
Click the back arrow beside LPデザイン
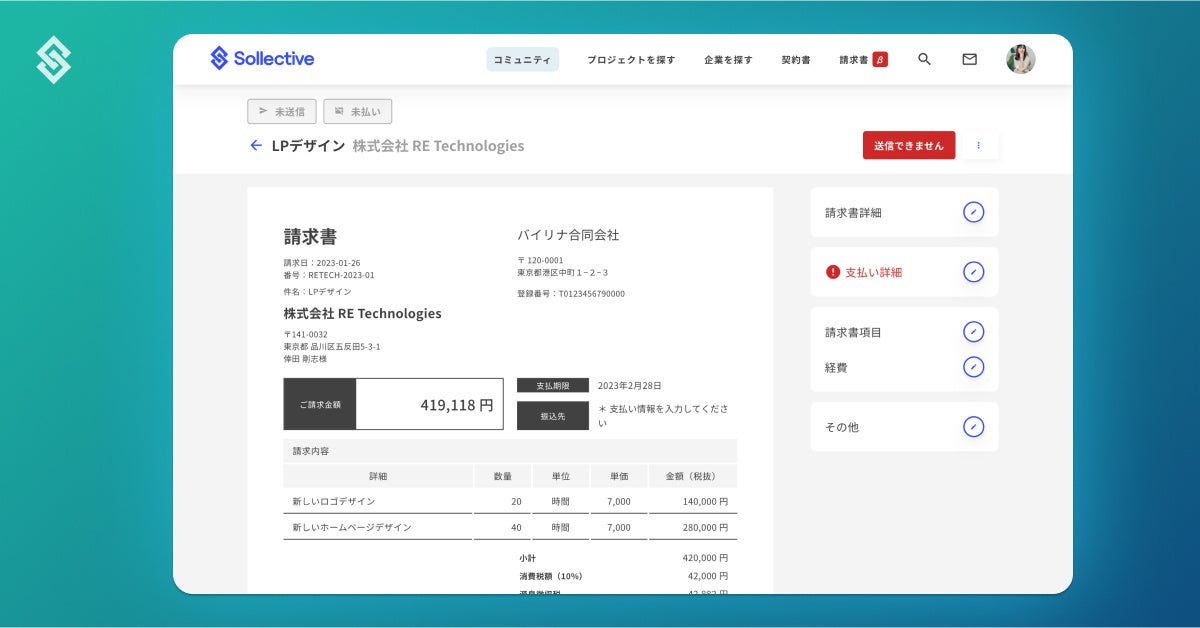256,146
